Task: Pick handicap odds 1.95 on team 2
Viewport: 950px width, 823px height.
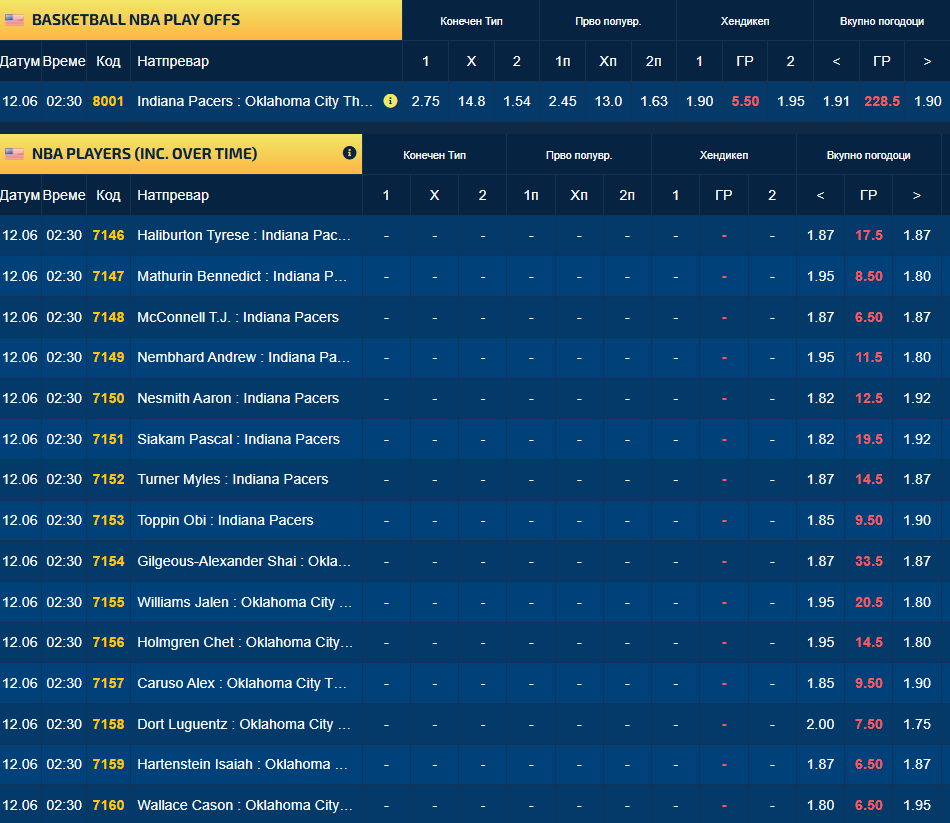Action: click(791, 101)
